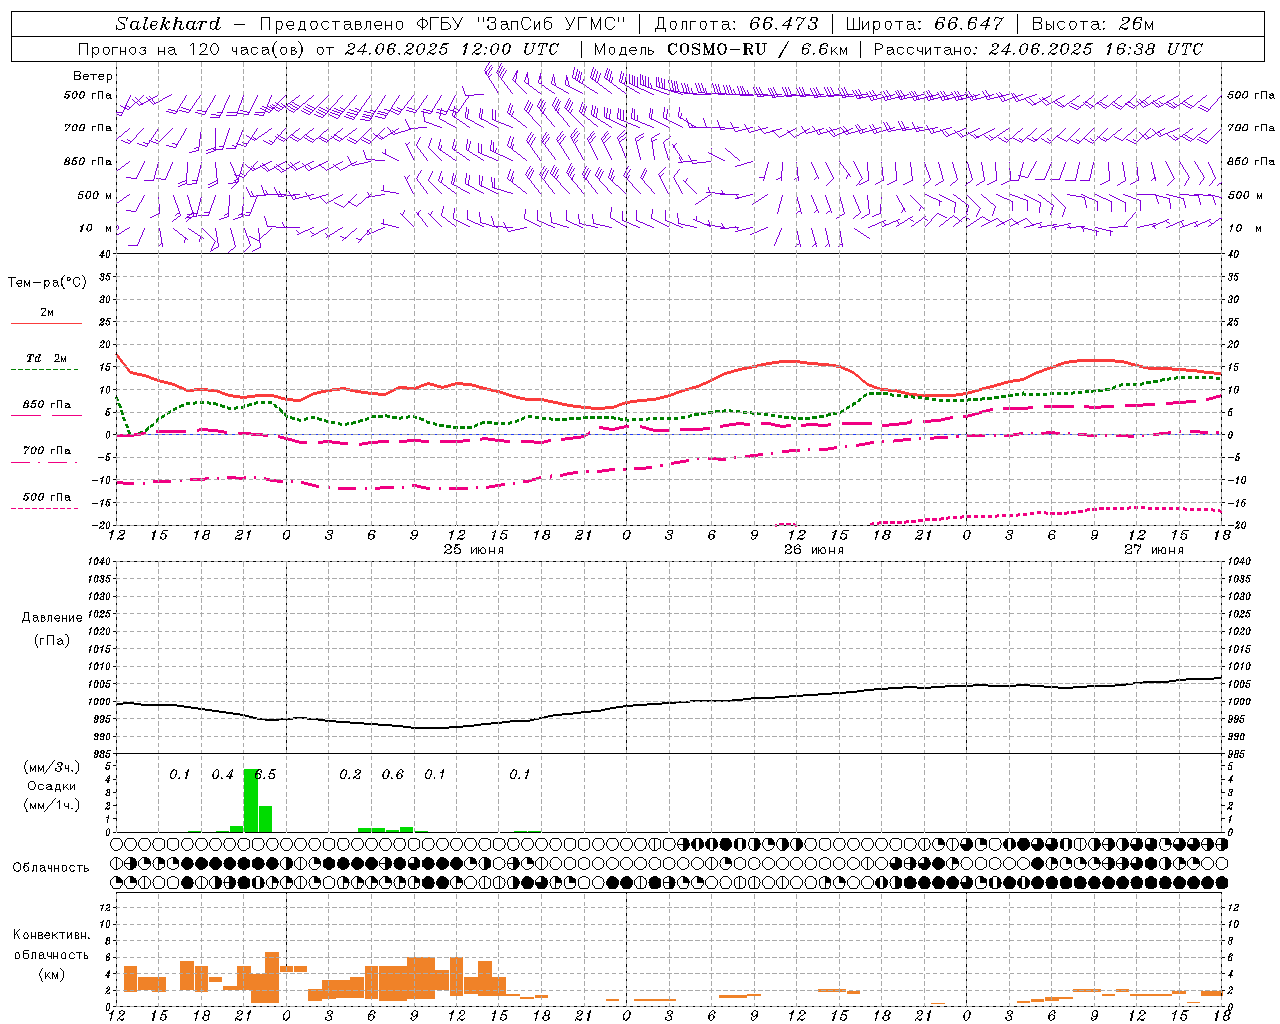Click the (мм/3ч.) precipitation unit label
This screenshot has width=1280, height=1024.
click(x=52, y=767)
